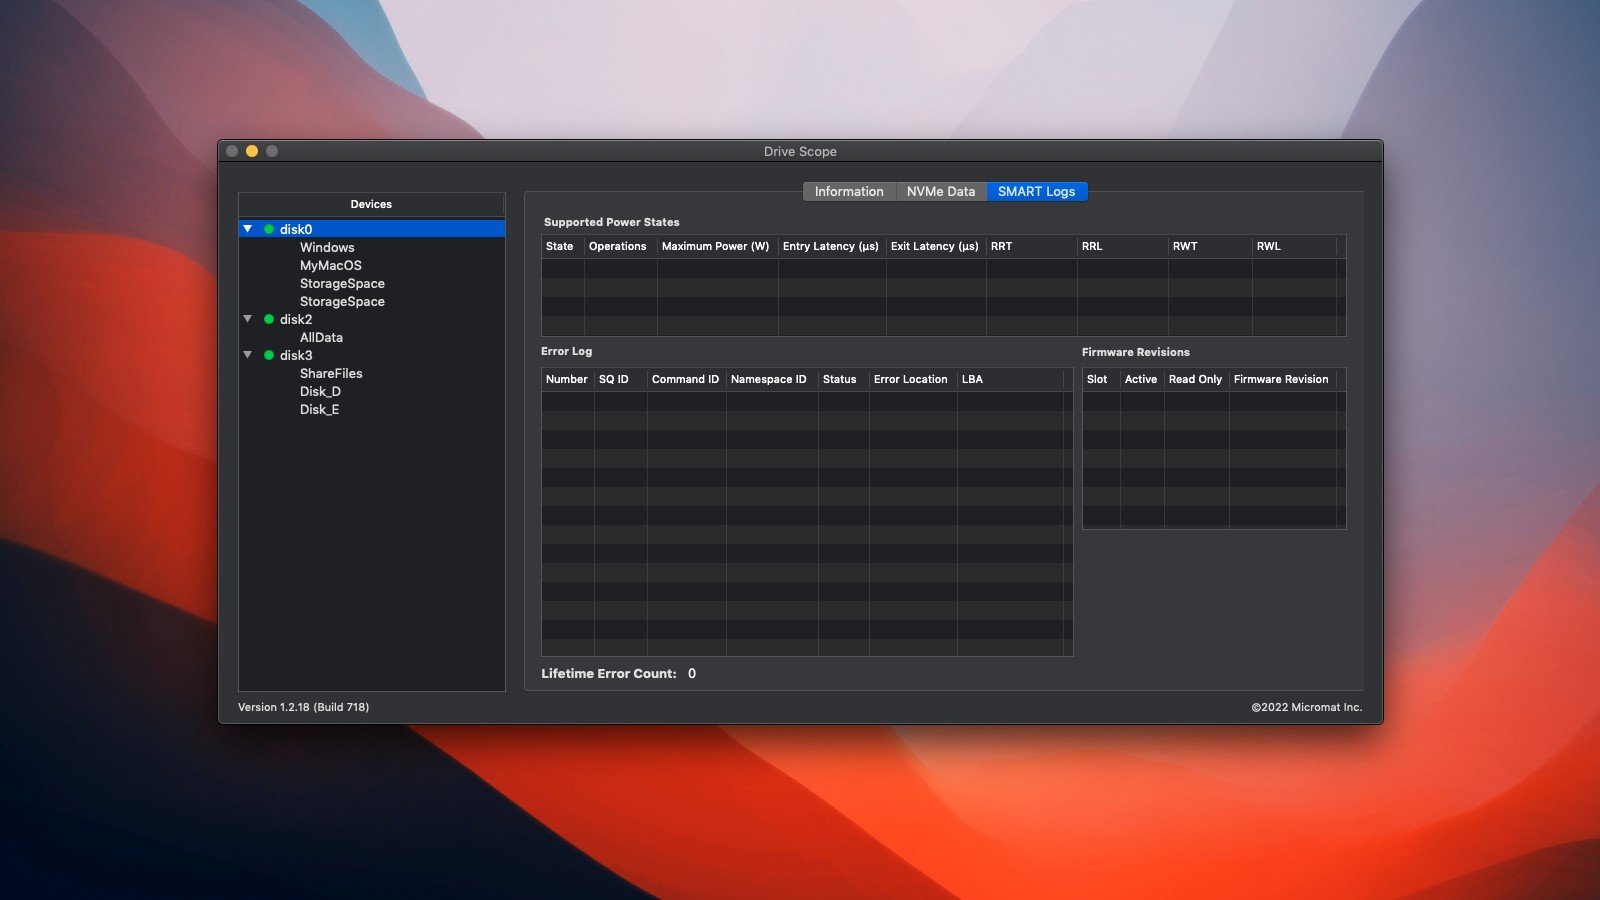The image size is (1600, 900).
Task: Collapse the disk2 tree arrow
Action: [248, 319]
